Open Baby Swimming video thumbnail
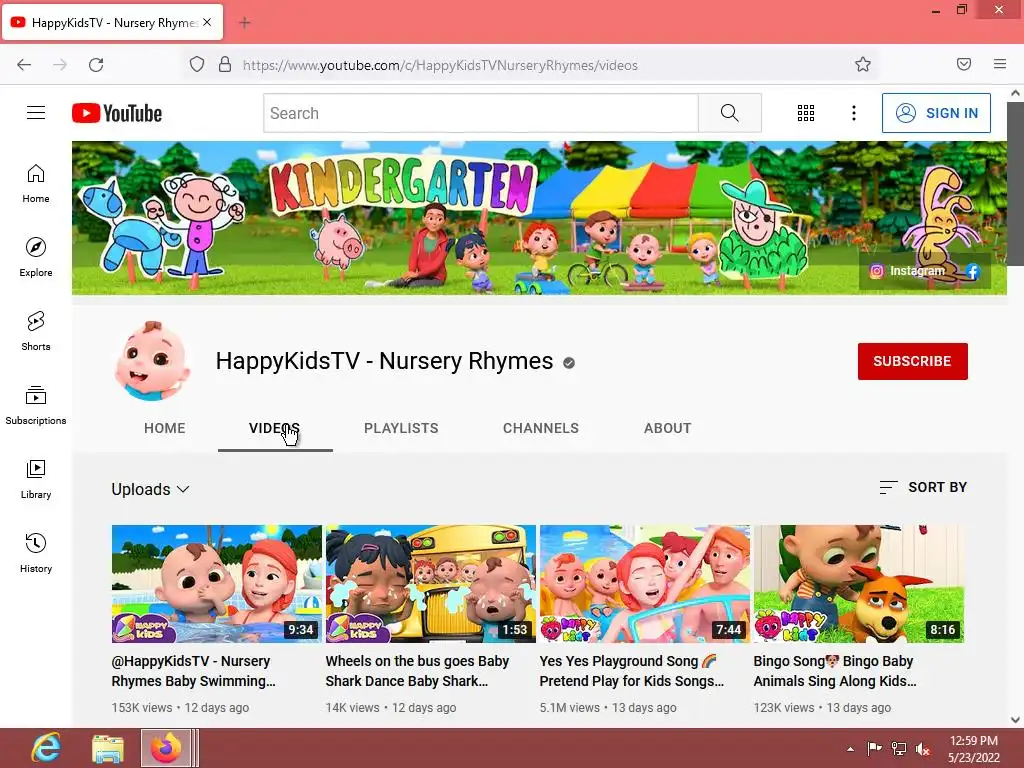The height and width of the screenshot is (768, 1024). pyautogui.click(x=217, y=584)
